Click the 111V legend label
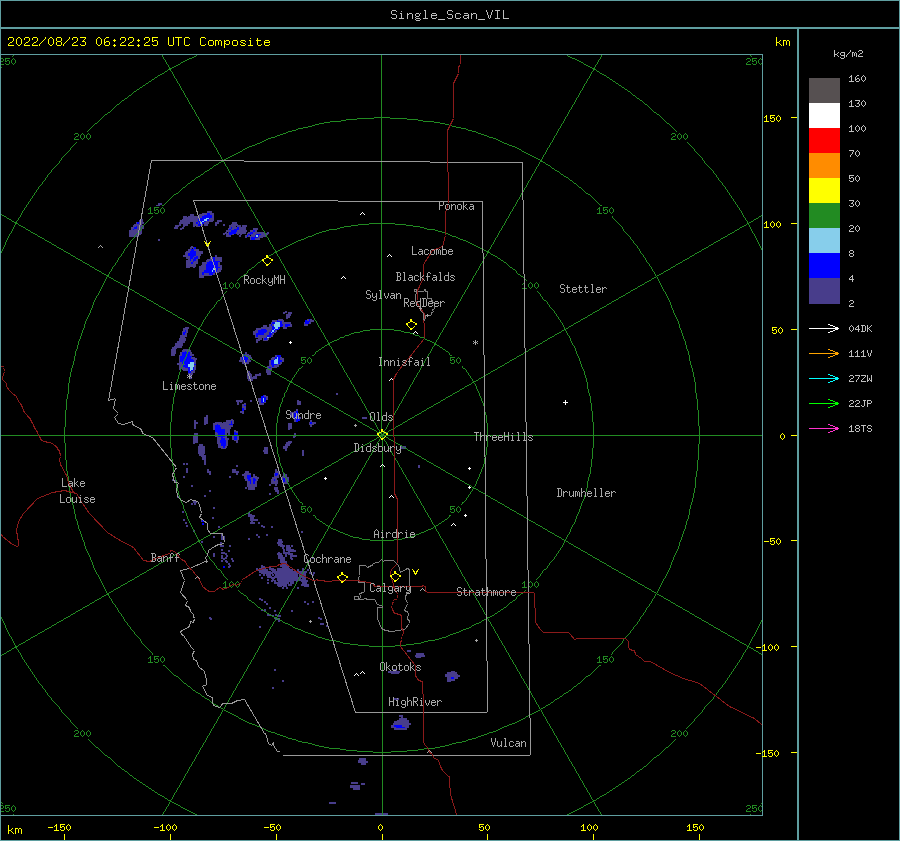 click(860, 354)
